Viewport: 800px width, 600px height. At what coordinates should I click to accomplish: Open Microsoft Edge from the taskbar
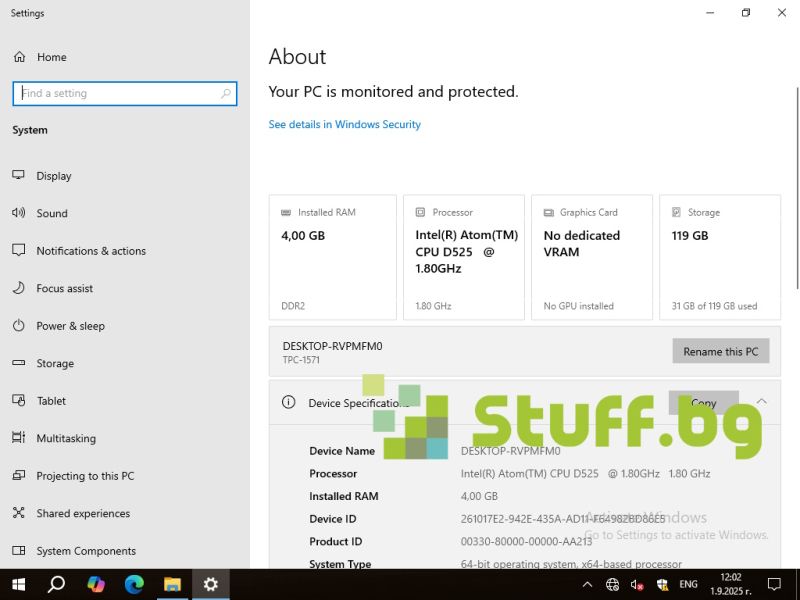click(134, 584)
